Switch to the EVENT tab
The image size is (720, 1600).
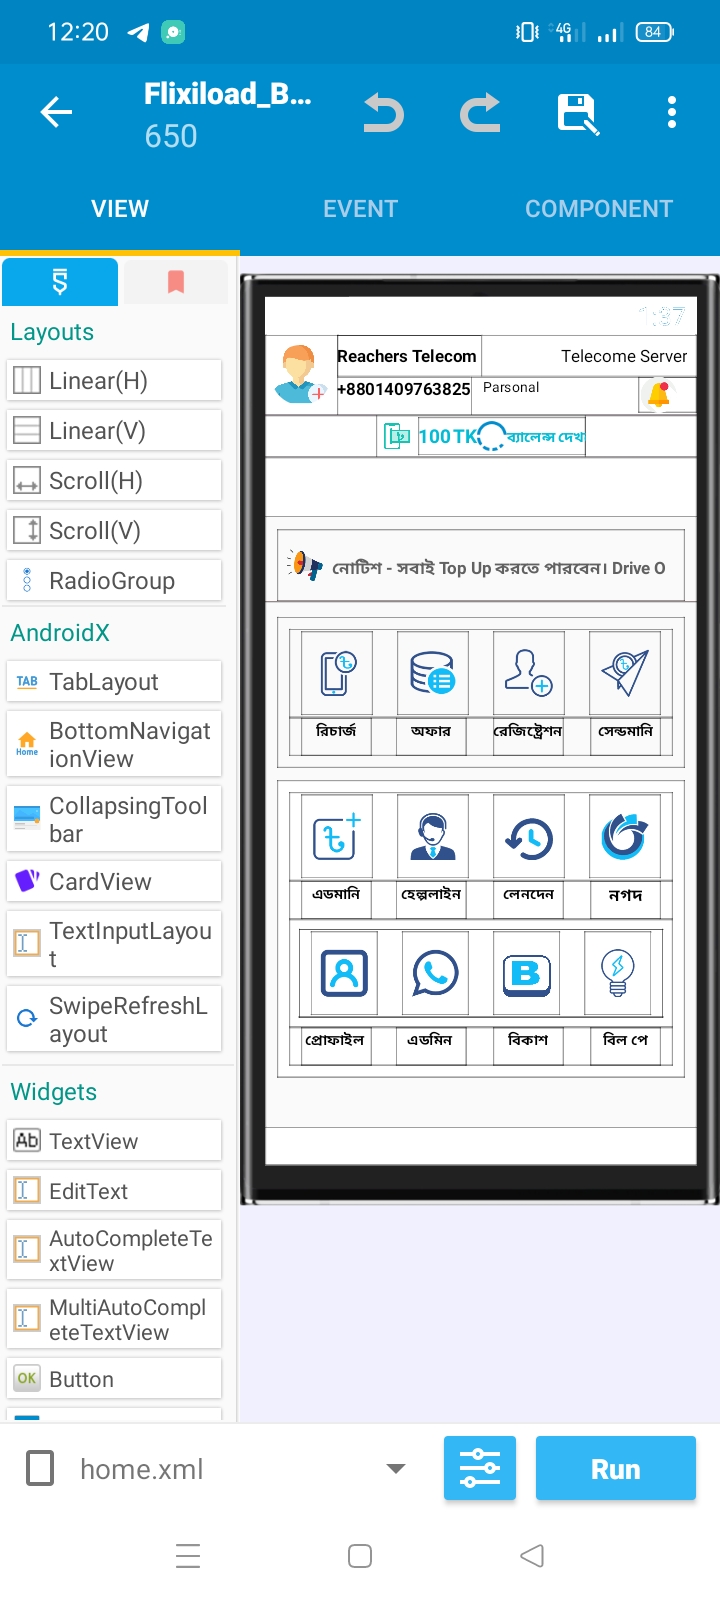360,209
